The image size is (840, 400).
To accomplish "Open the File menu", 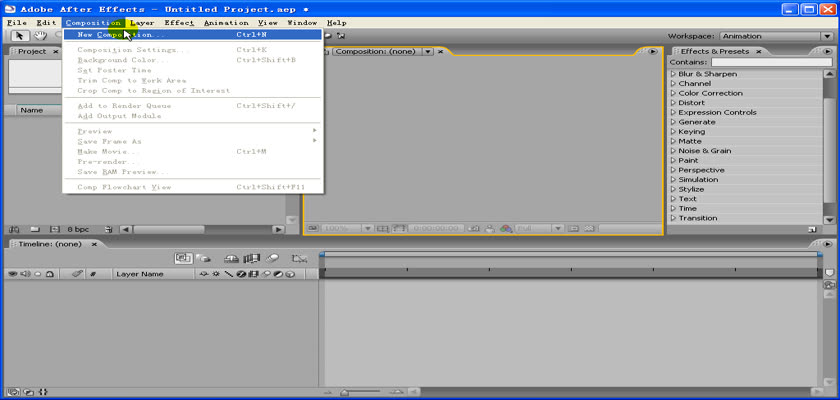I will pyautogui.click(x=17, y=23).
